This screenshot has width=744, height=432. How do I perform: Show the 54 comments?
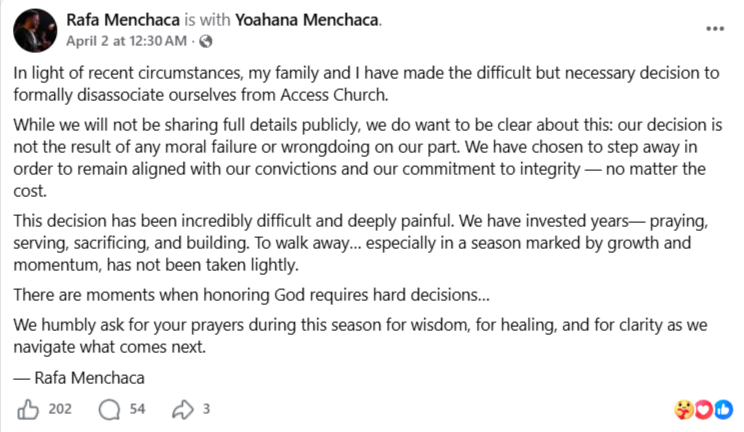click(138, 408)
